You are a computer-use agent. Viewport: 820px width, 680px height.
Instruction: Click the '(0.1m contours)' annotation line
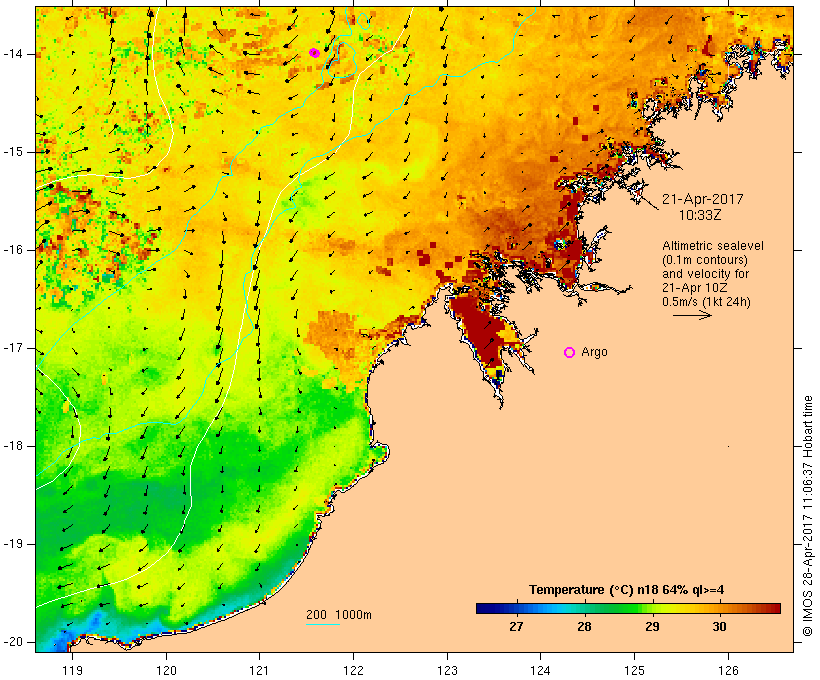(705, 260)
